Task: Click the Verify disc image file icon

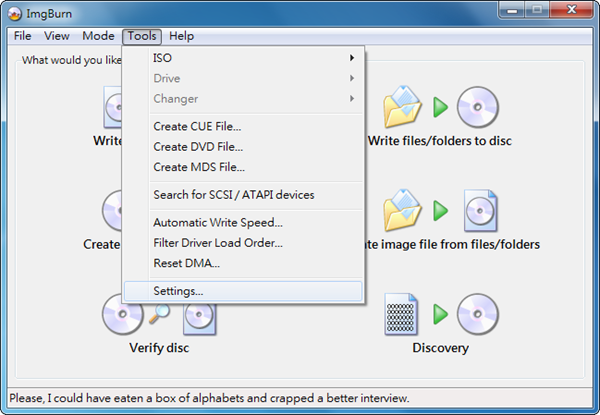Action: pos(199,319)
